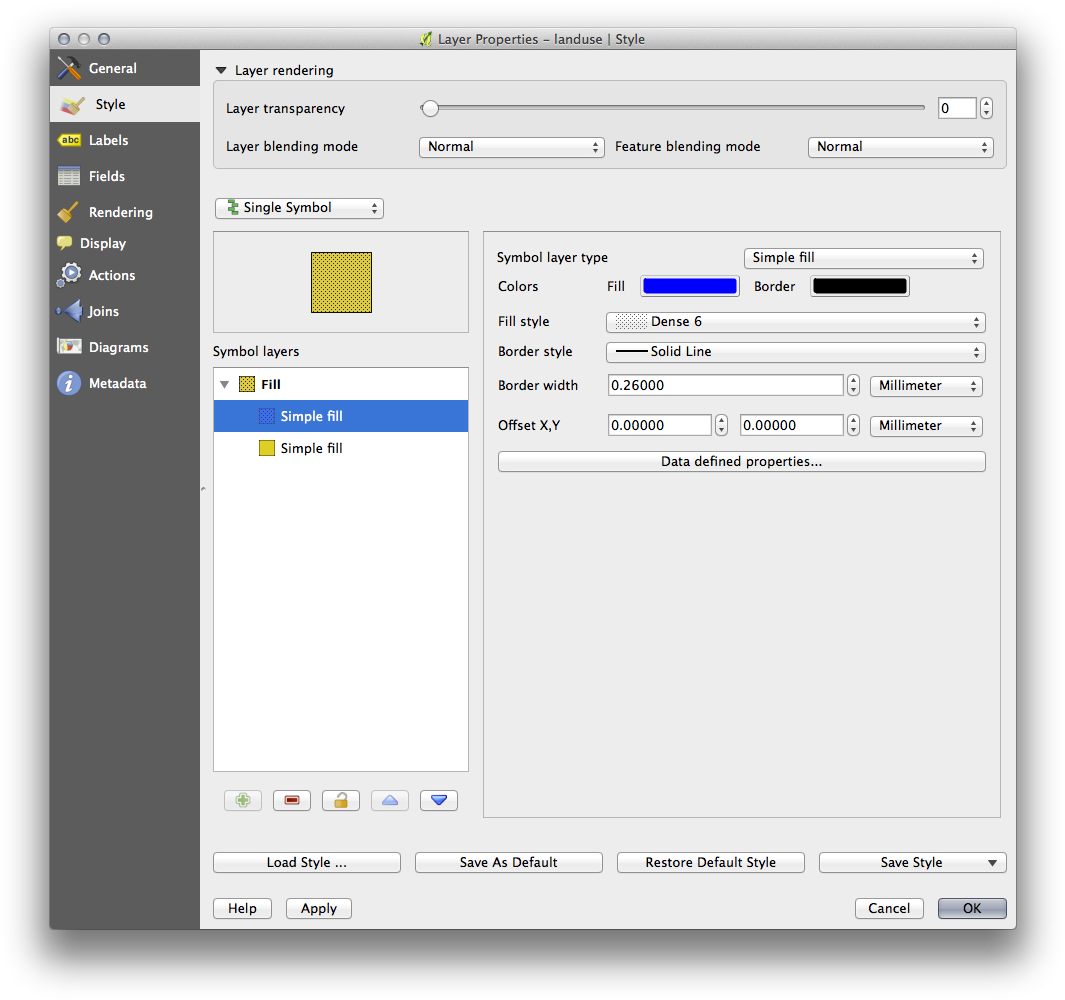This screenshot has height=1000, width=1065.
Task: Click the add symbol layer plus icon
Action: tap(243, 800)
